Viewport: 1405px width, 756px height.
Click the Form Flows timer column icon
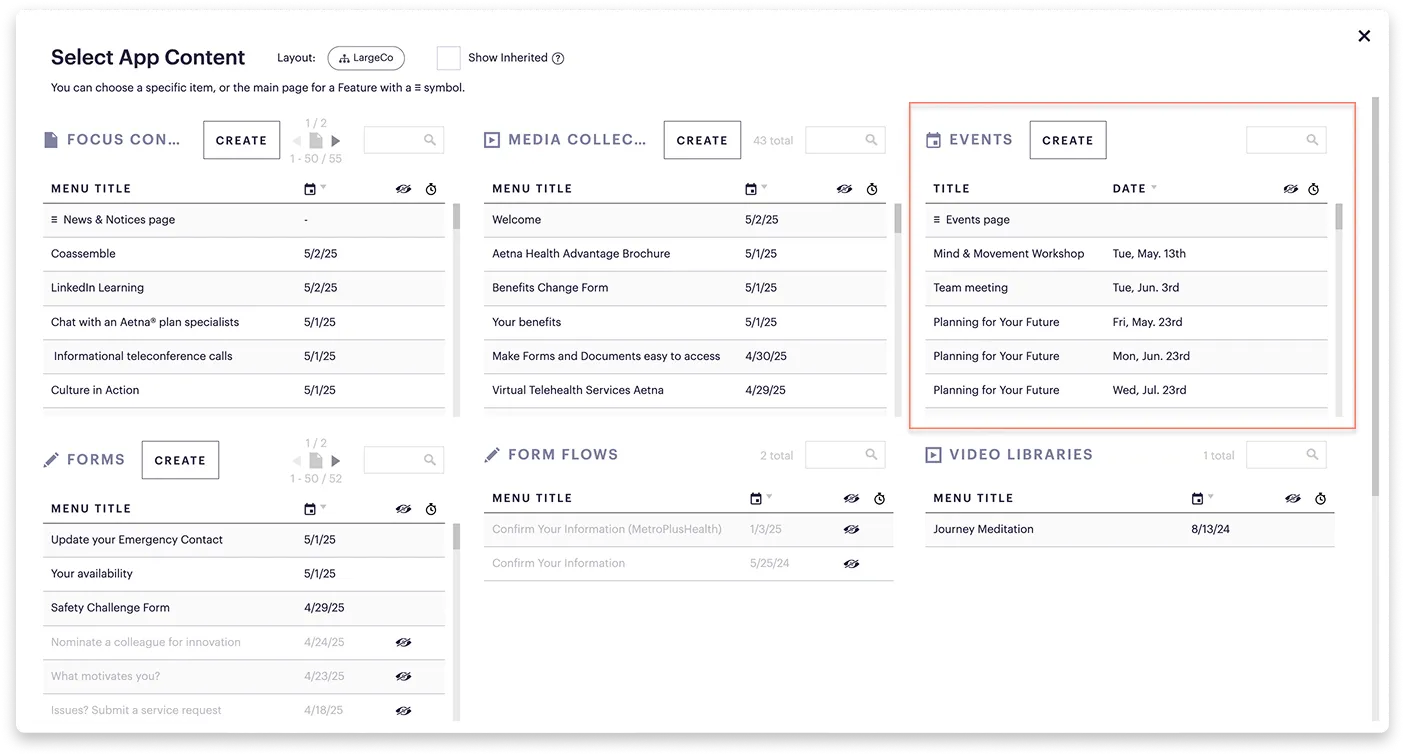(x=879, y=498)
